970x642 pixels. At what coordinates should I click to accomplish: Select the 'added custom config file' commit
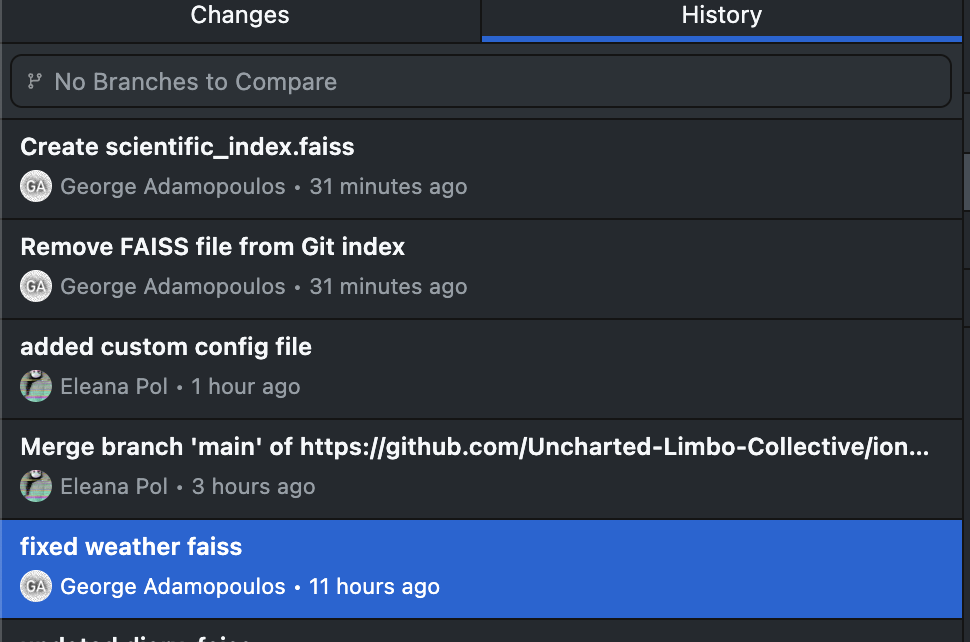166,347
